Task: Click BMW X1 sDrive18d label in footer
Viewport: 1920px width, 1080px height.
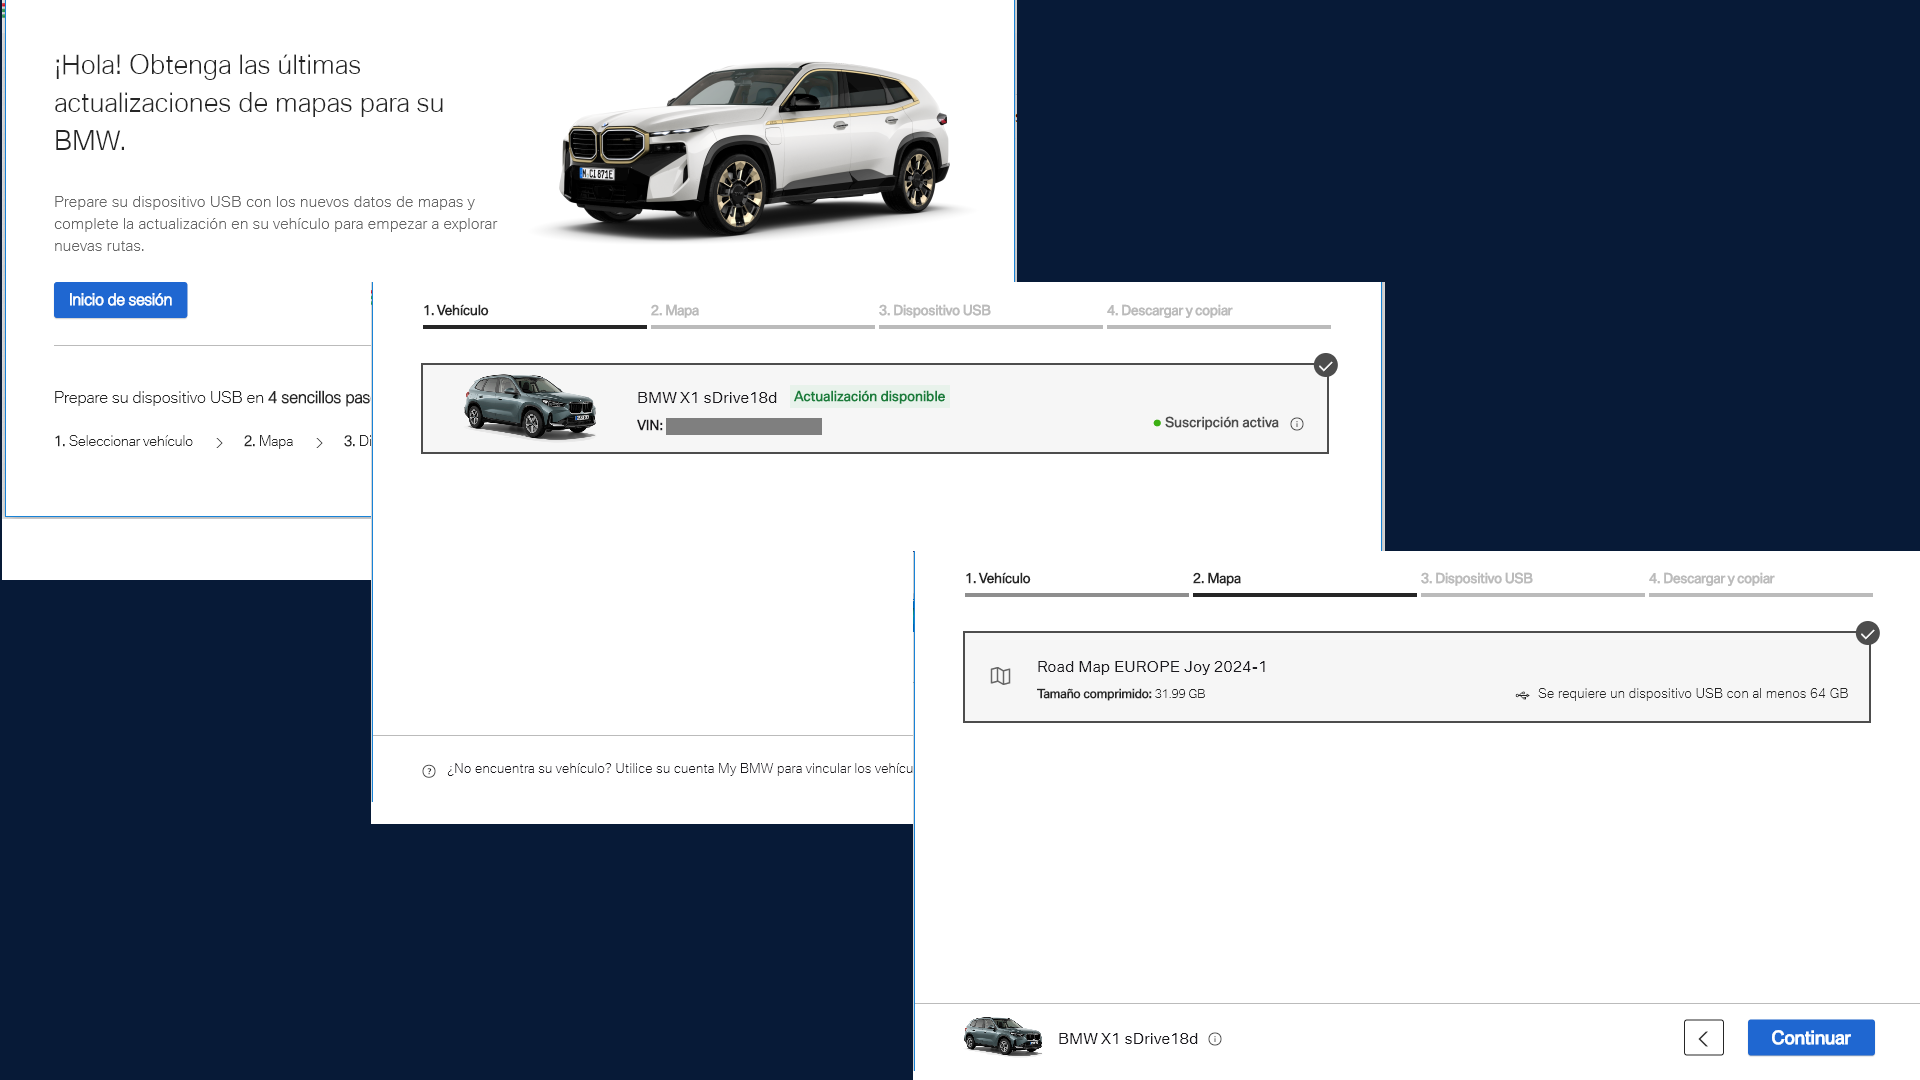Action: point(1128,1039)
